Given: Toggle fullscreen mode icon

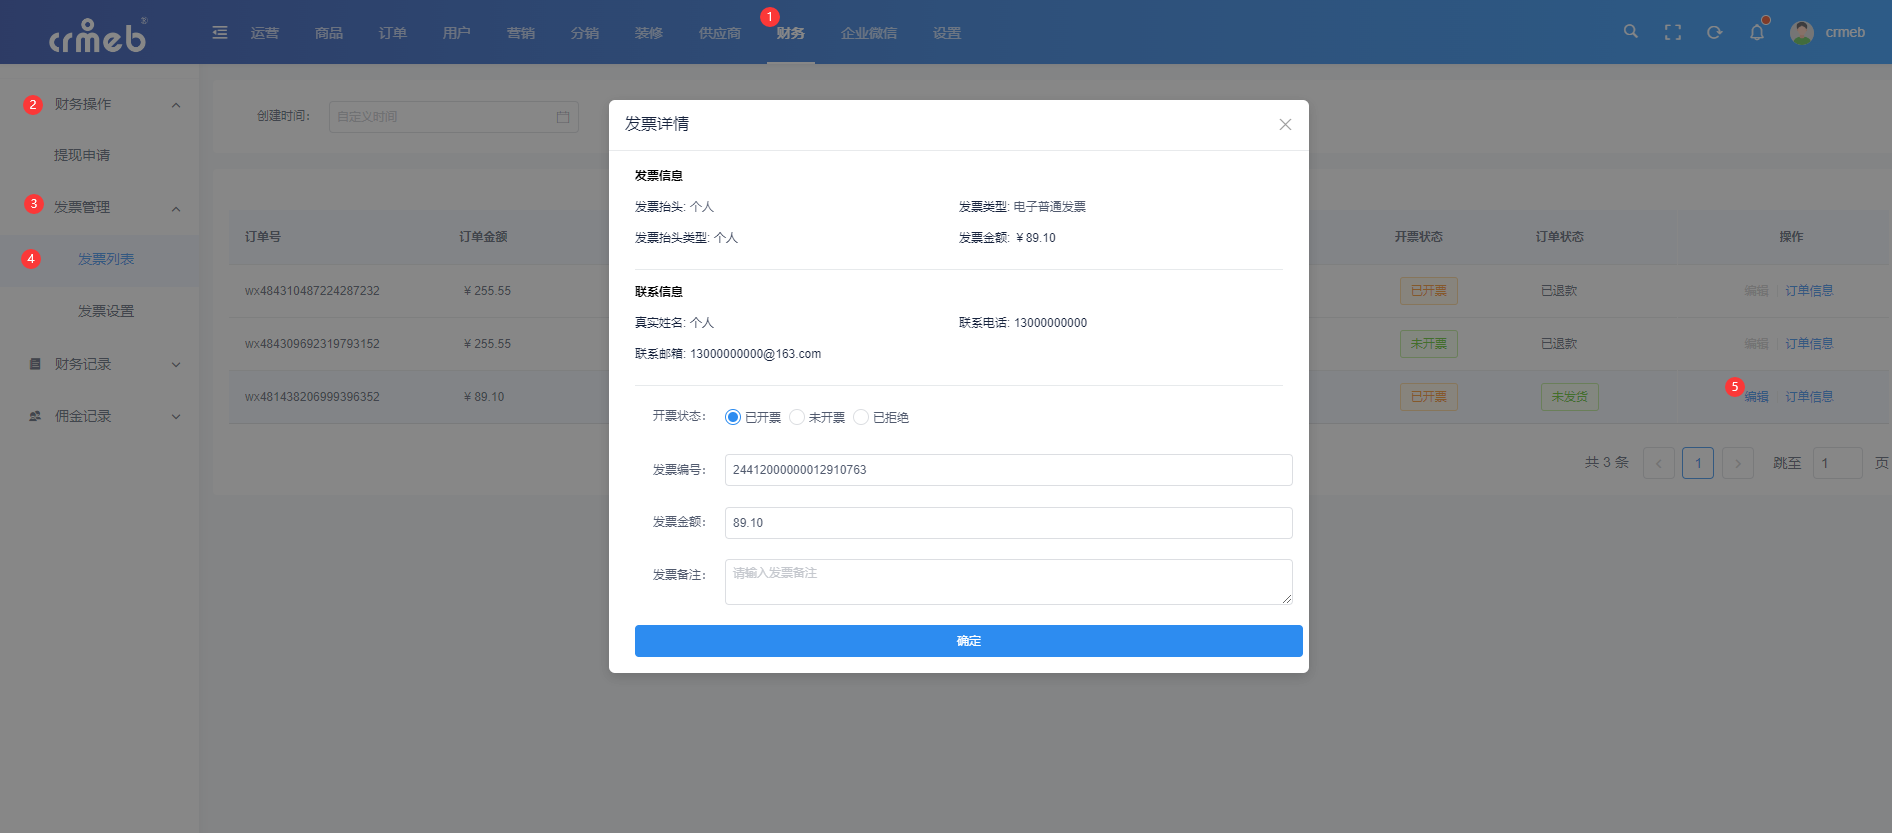Looking at the screenshot, I should point(1672,32).
